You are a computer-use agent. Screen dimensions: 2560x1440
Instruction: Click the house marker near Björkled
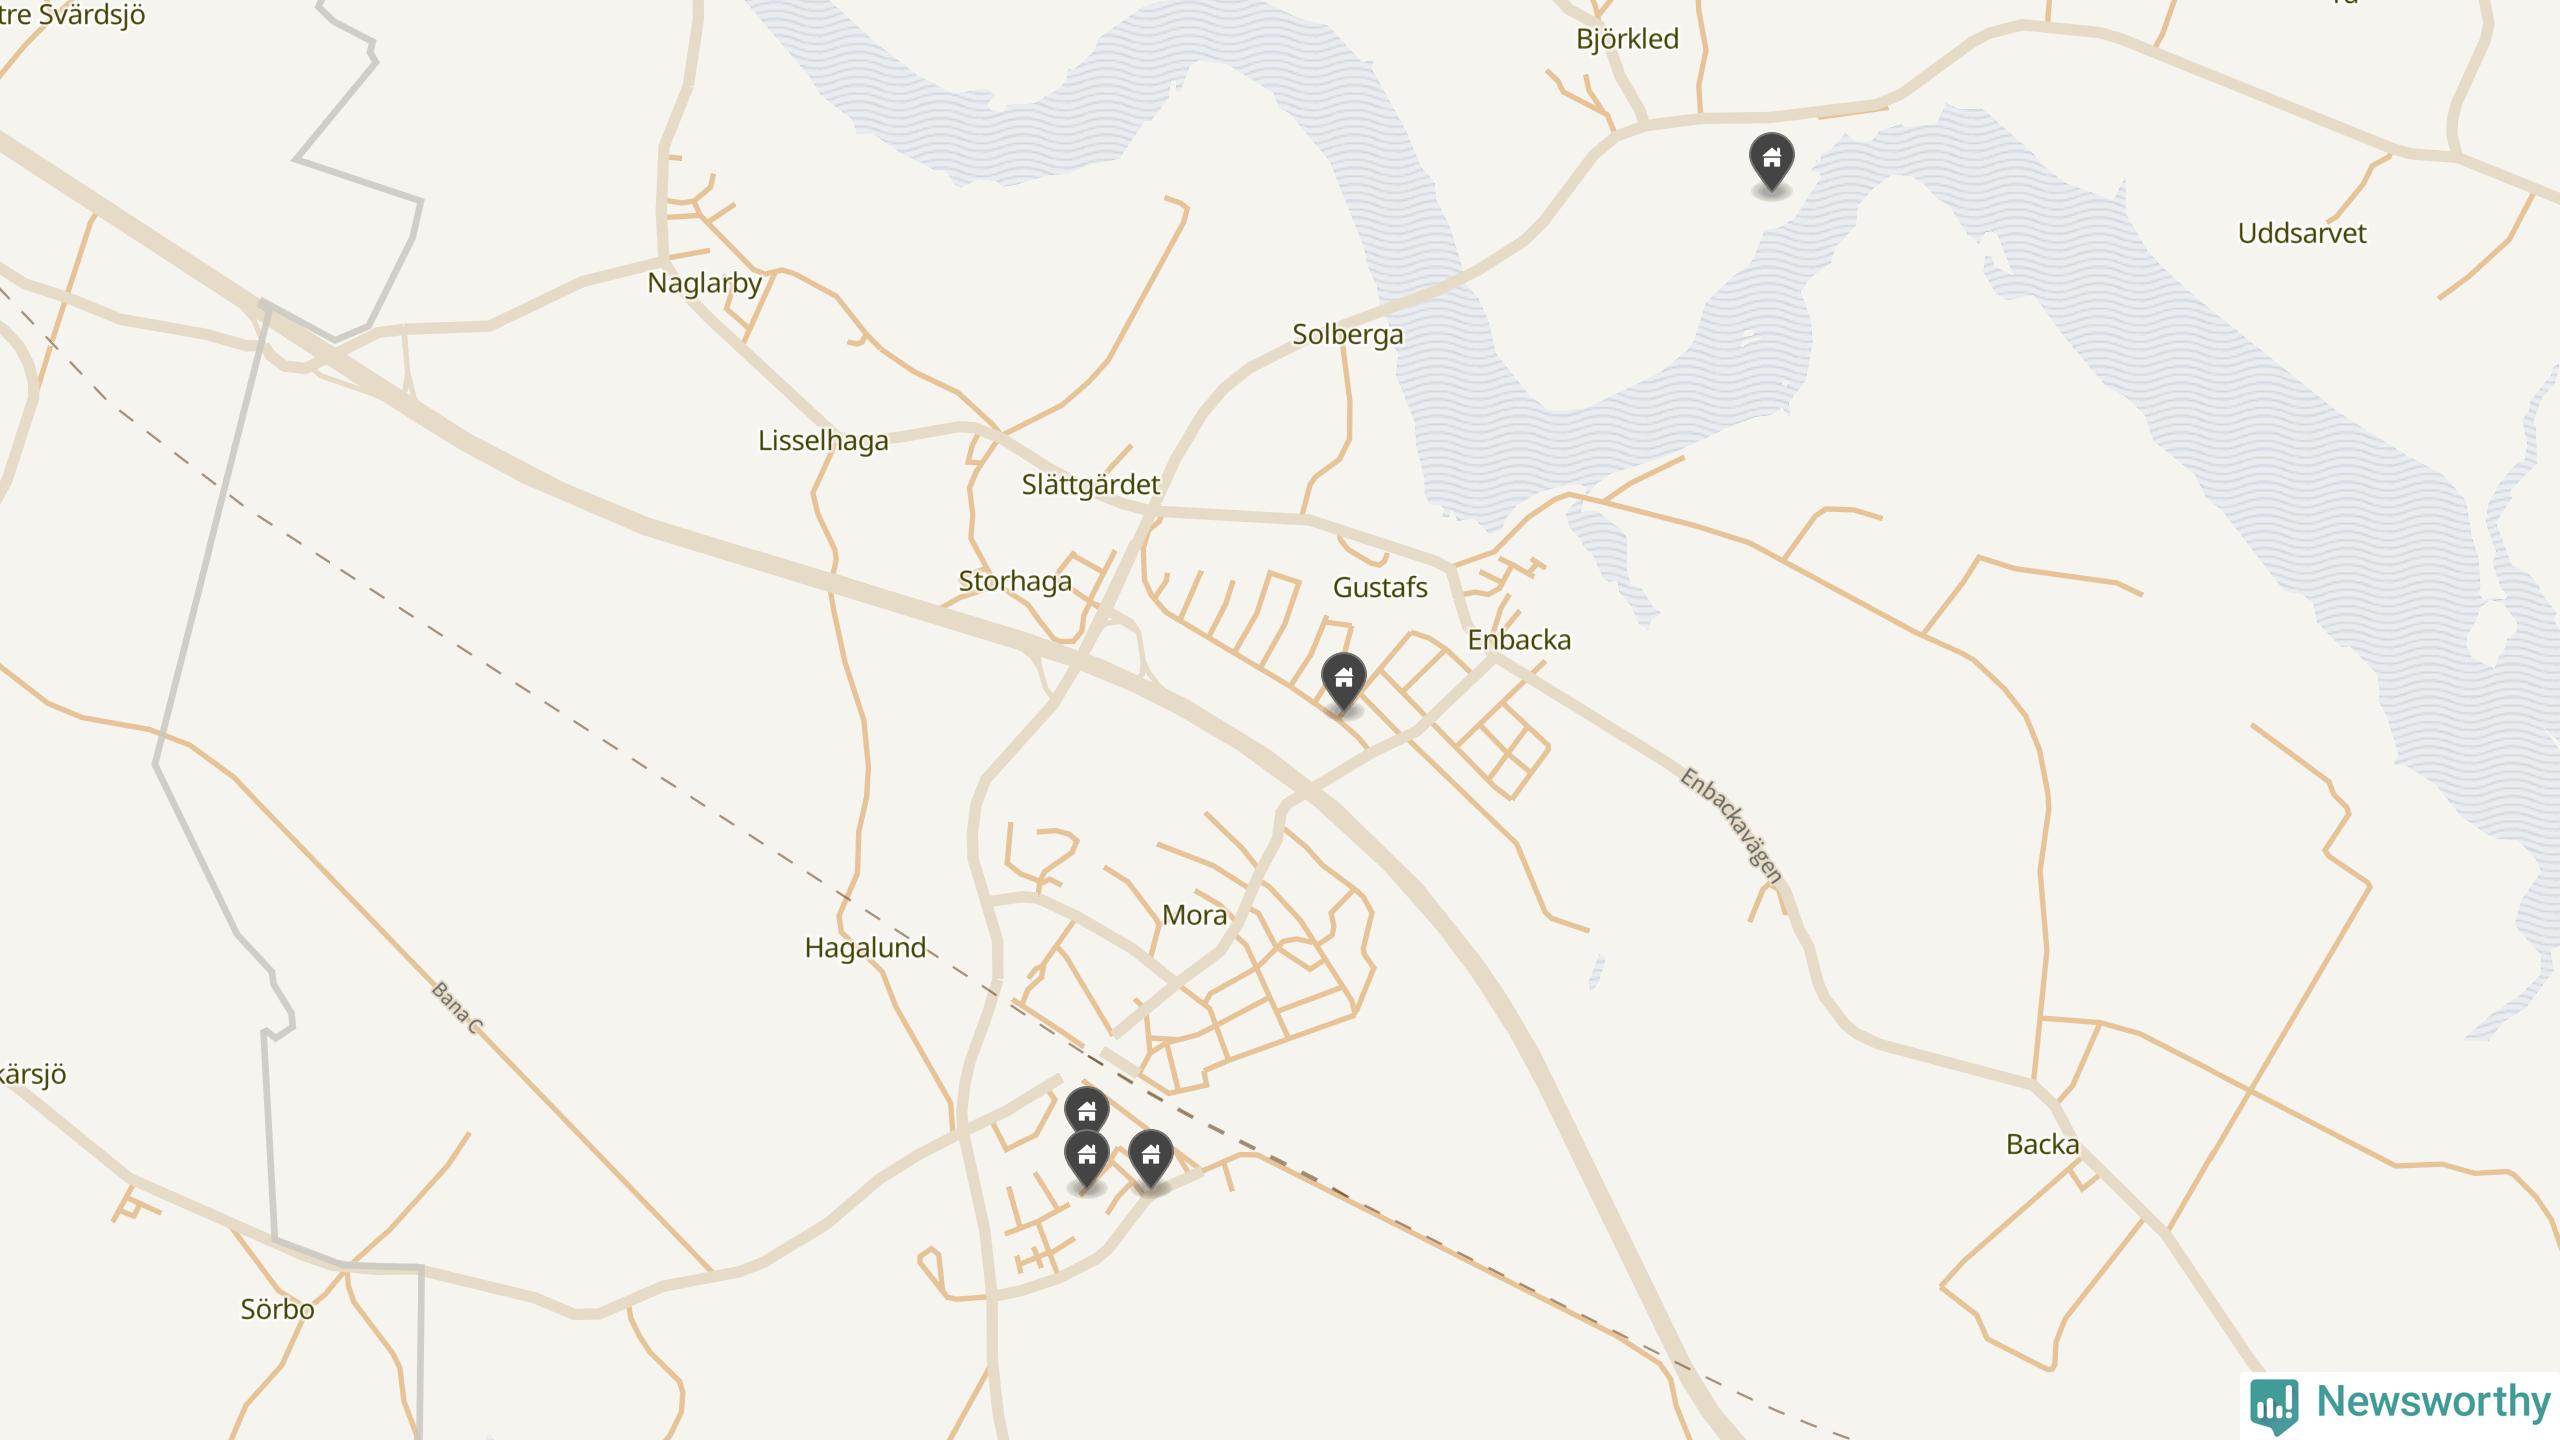pyautogui.click(x=1771, y=162)
